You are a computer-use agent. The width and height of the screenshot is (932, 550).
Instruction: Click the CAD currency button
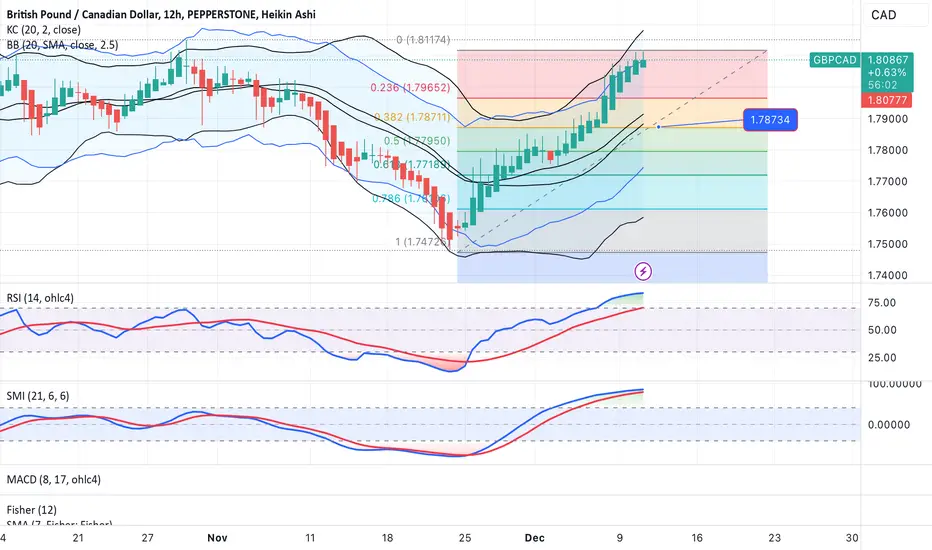(883, 15)
